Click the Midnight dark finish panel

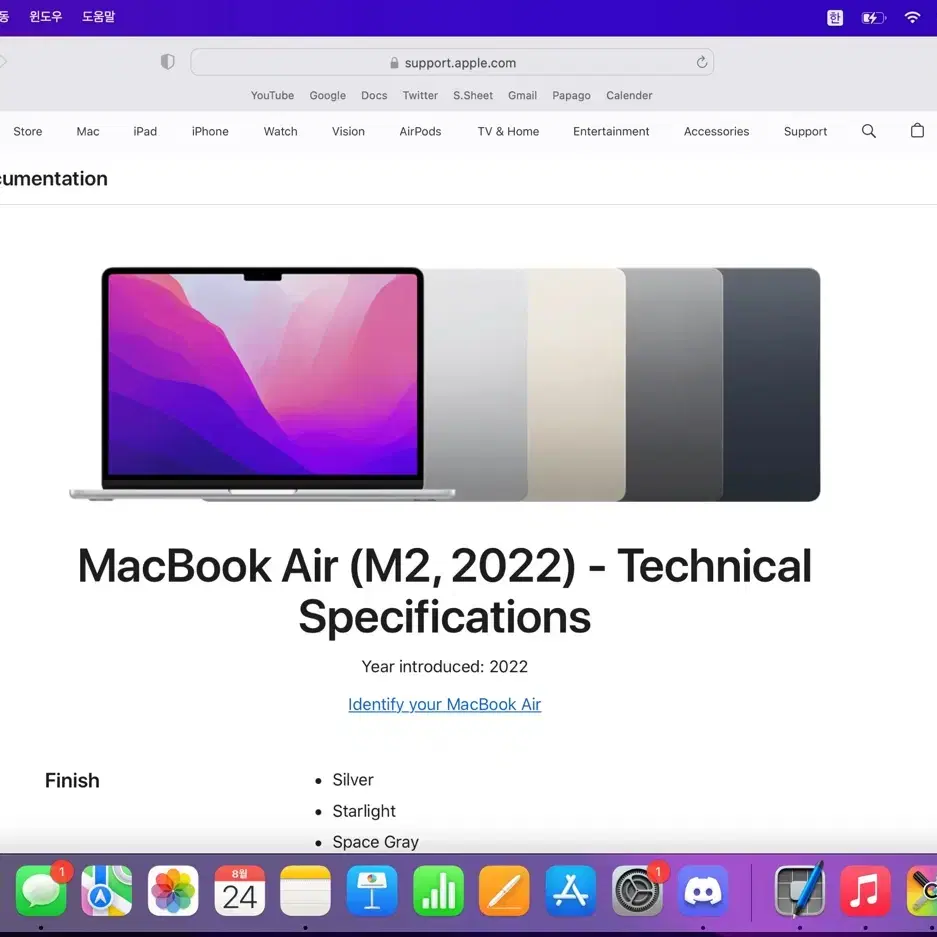click(x=771, y=384)
